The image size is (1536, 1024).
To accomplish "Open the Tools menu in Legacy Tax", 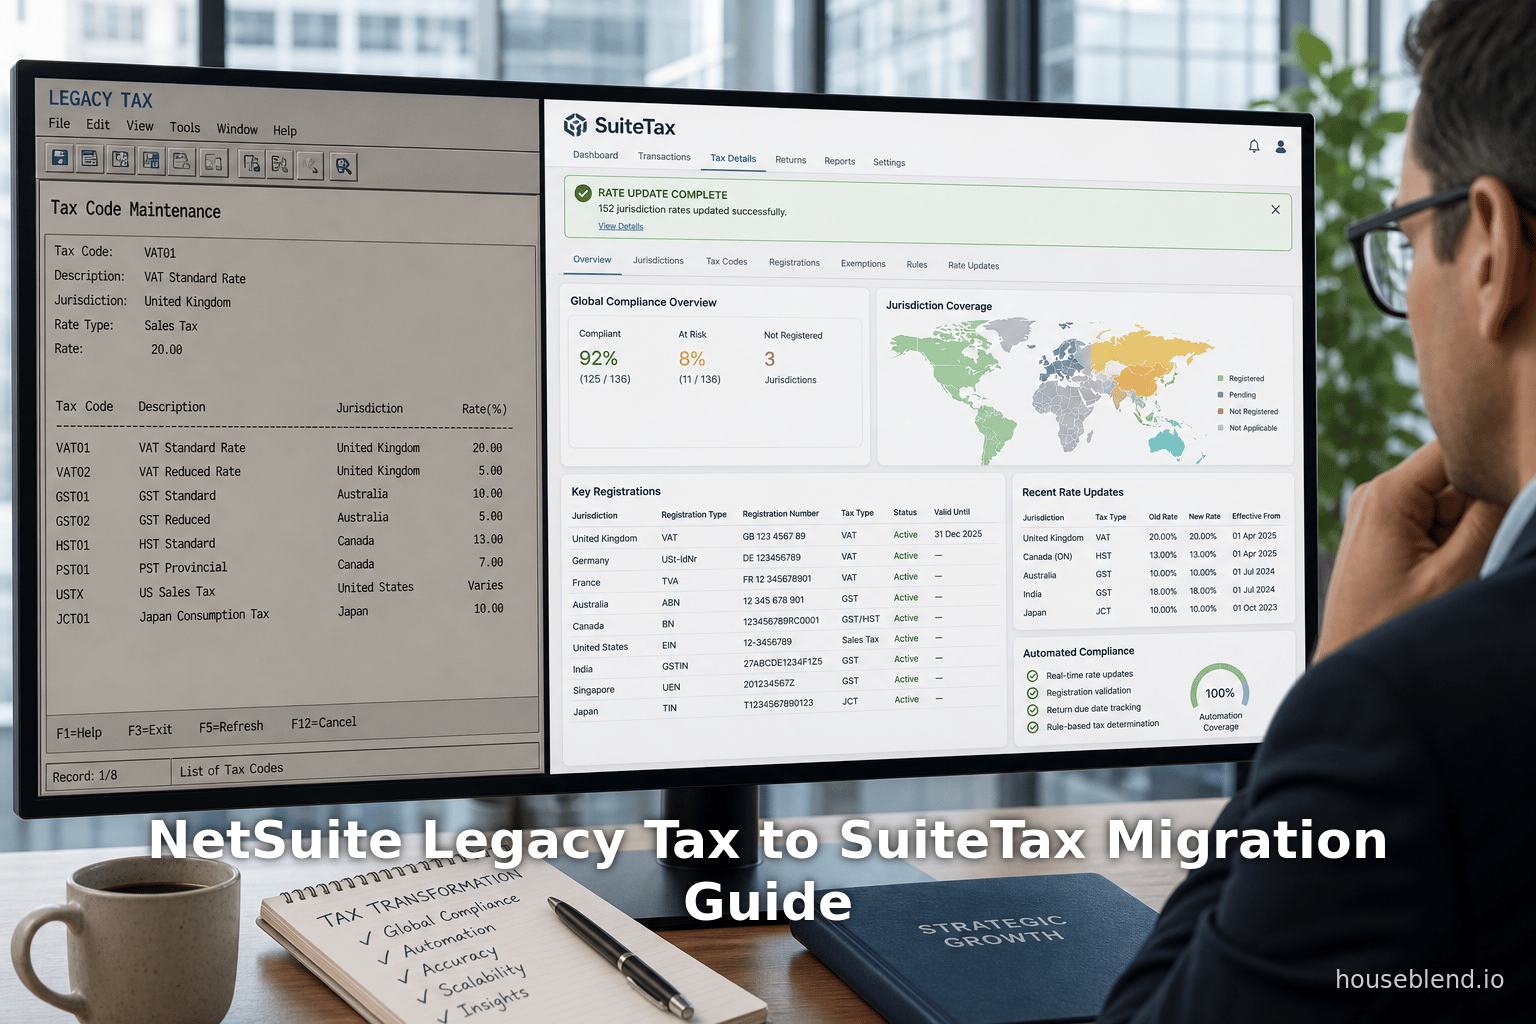I will click(x=185, y=127).
